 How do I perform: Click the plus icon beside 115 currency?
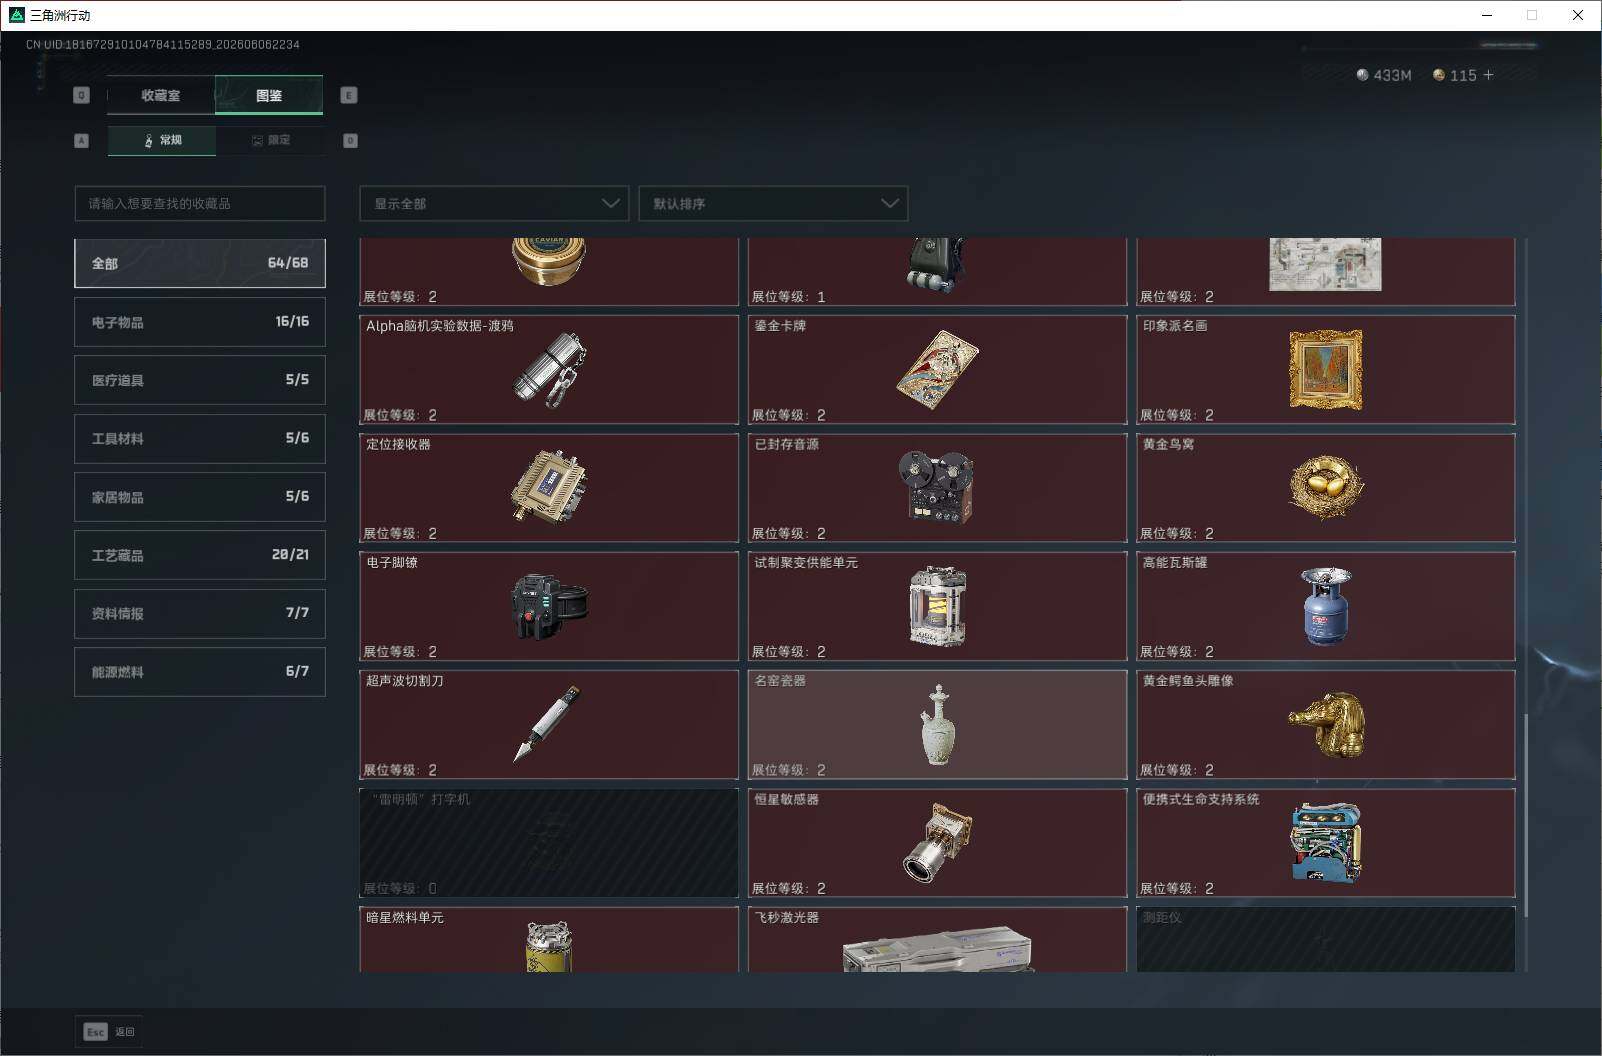(x=1488, y=75)
